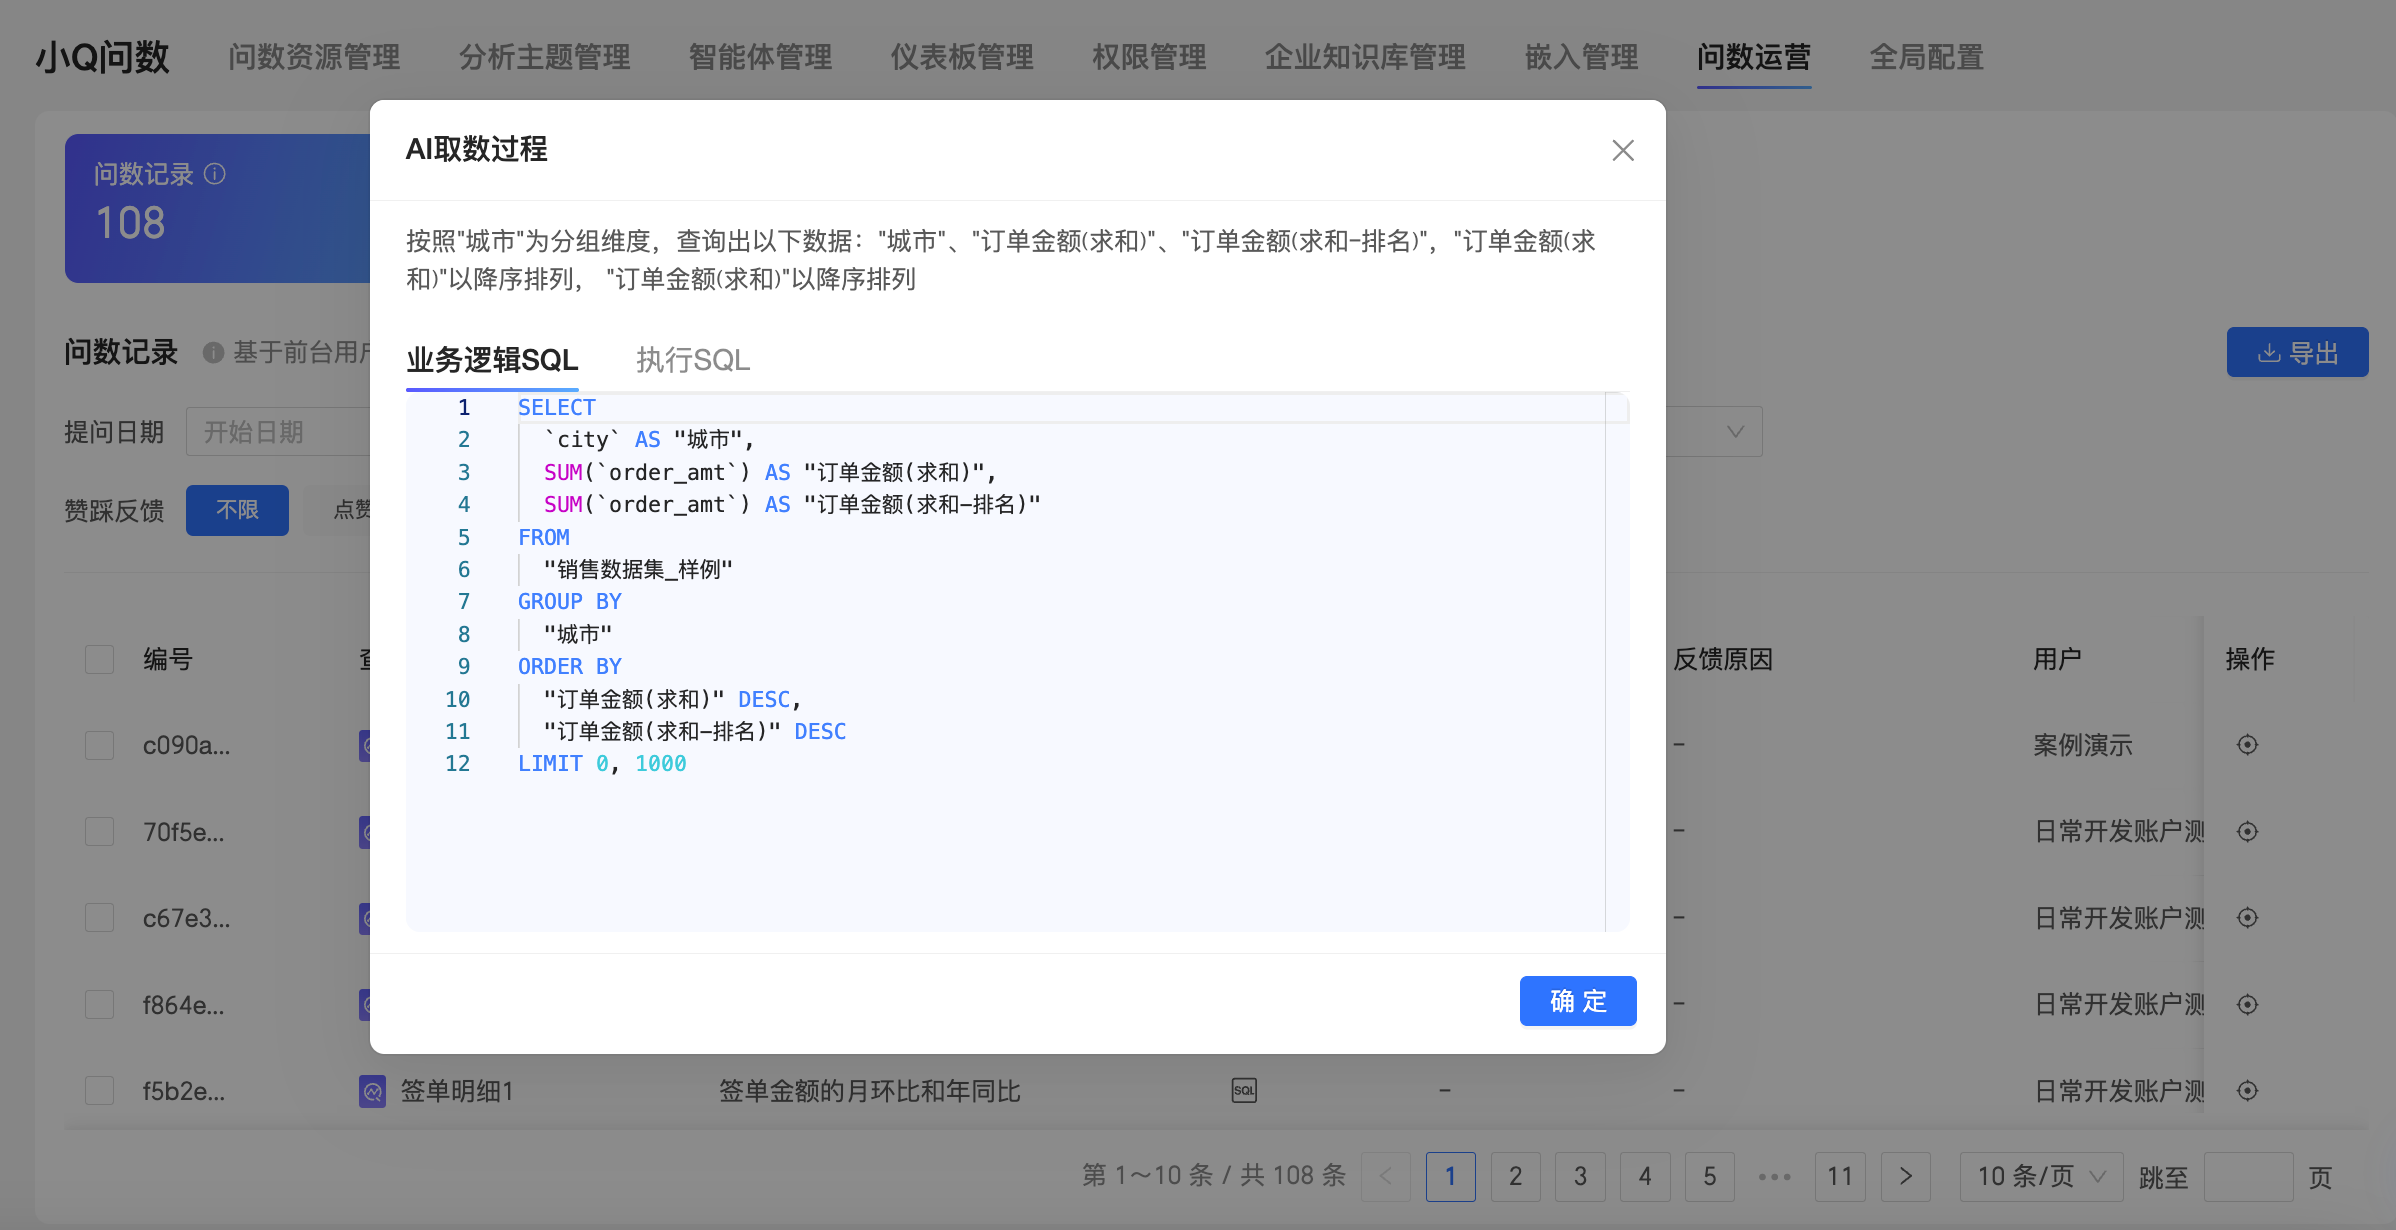Jump to page 11

pos(1840,1176)
